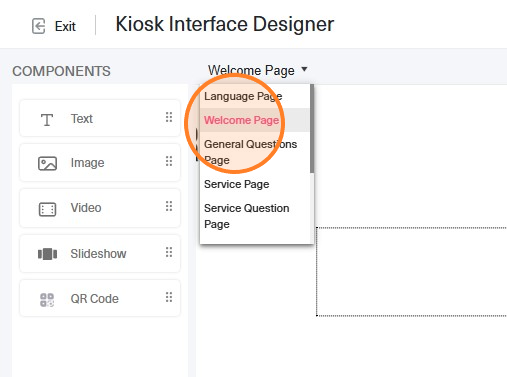This screenshot has width=507, height=377.
Task: Click the drag handle dots beside Text
Action: pyautogui.click(x=169, y=117)
